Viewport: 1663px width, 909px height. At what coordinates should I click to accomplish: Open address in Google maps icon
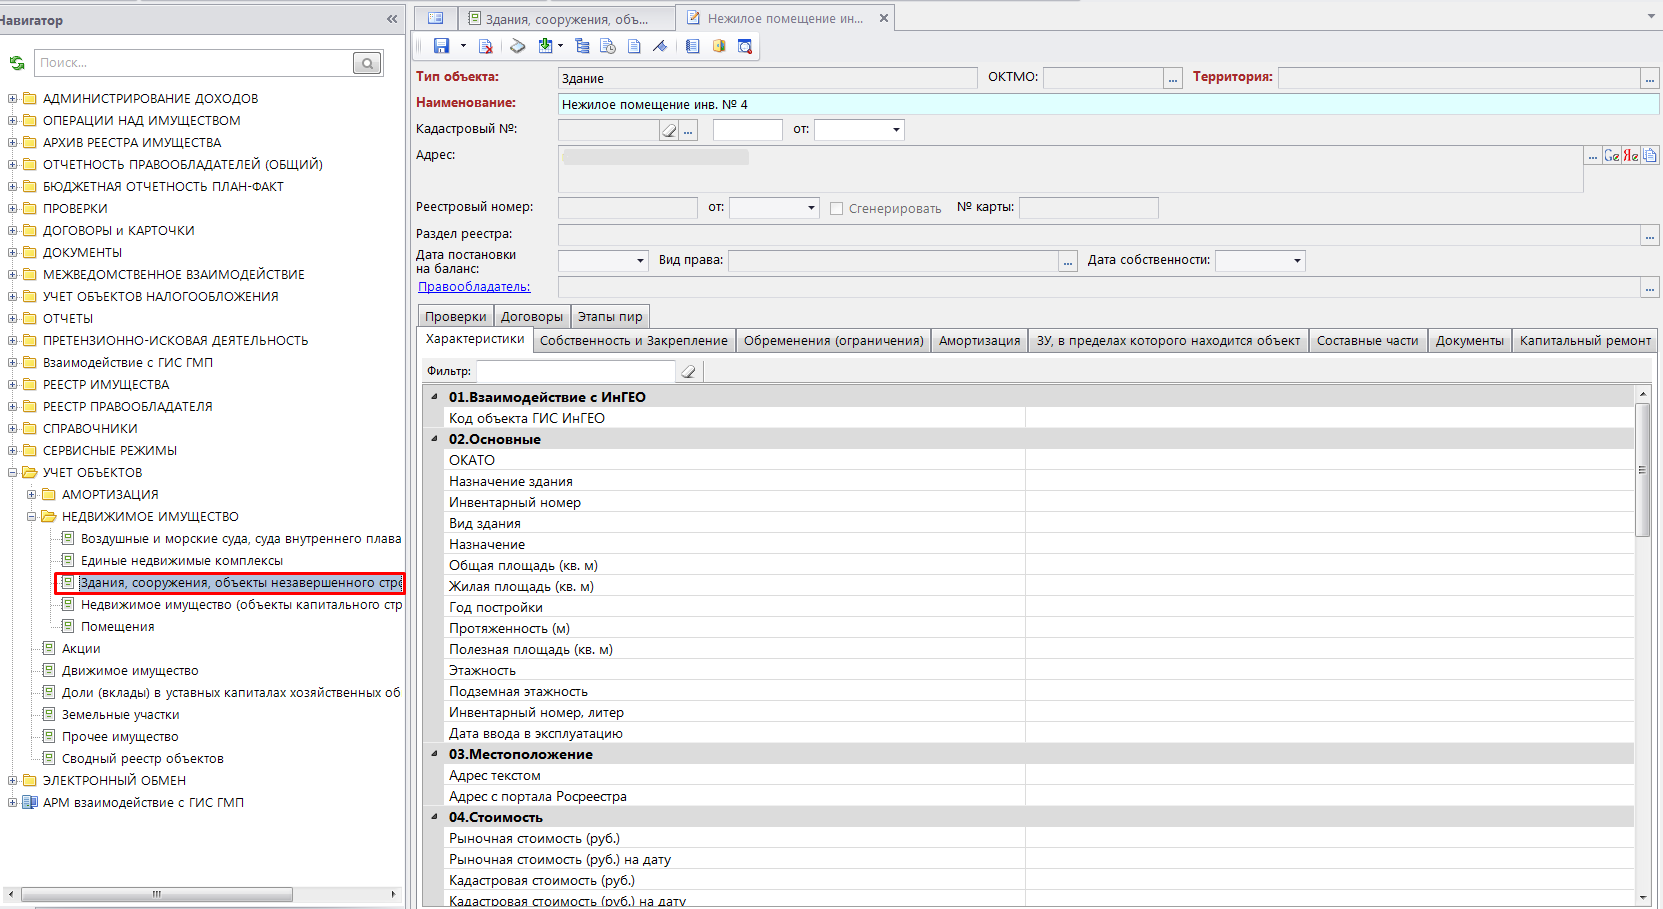coord(1612,155)
